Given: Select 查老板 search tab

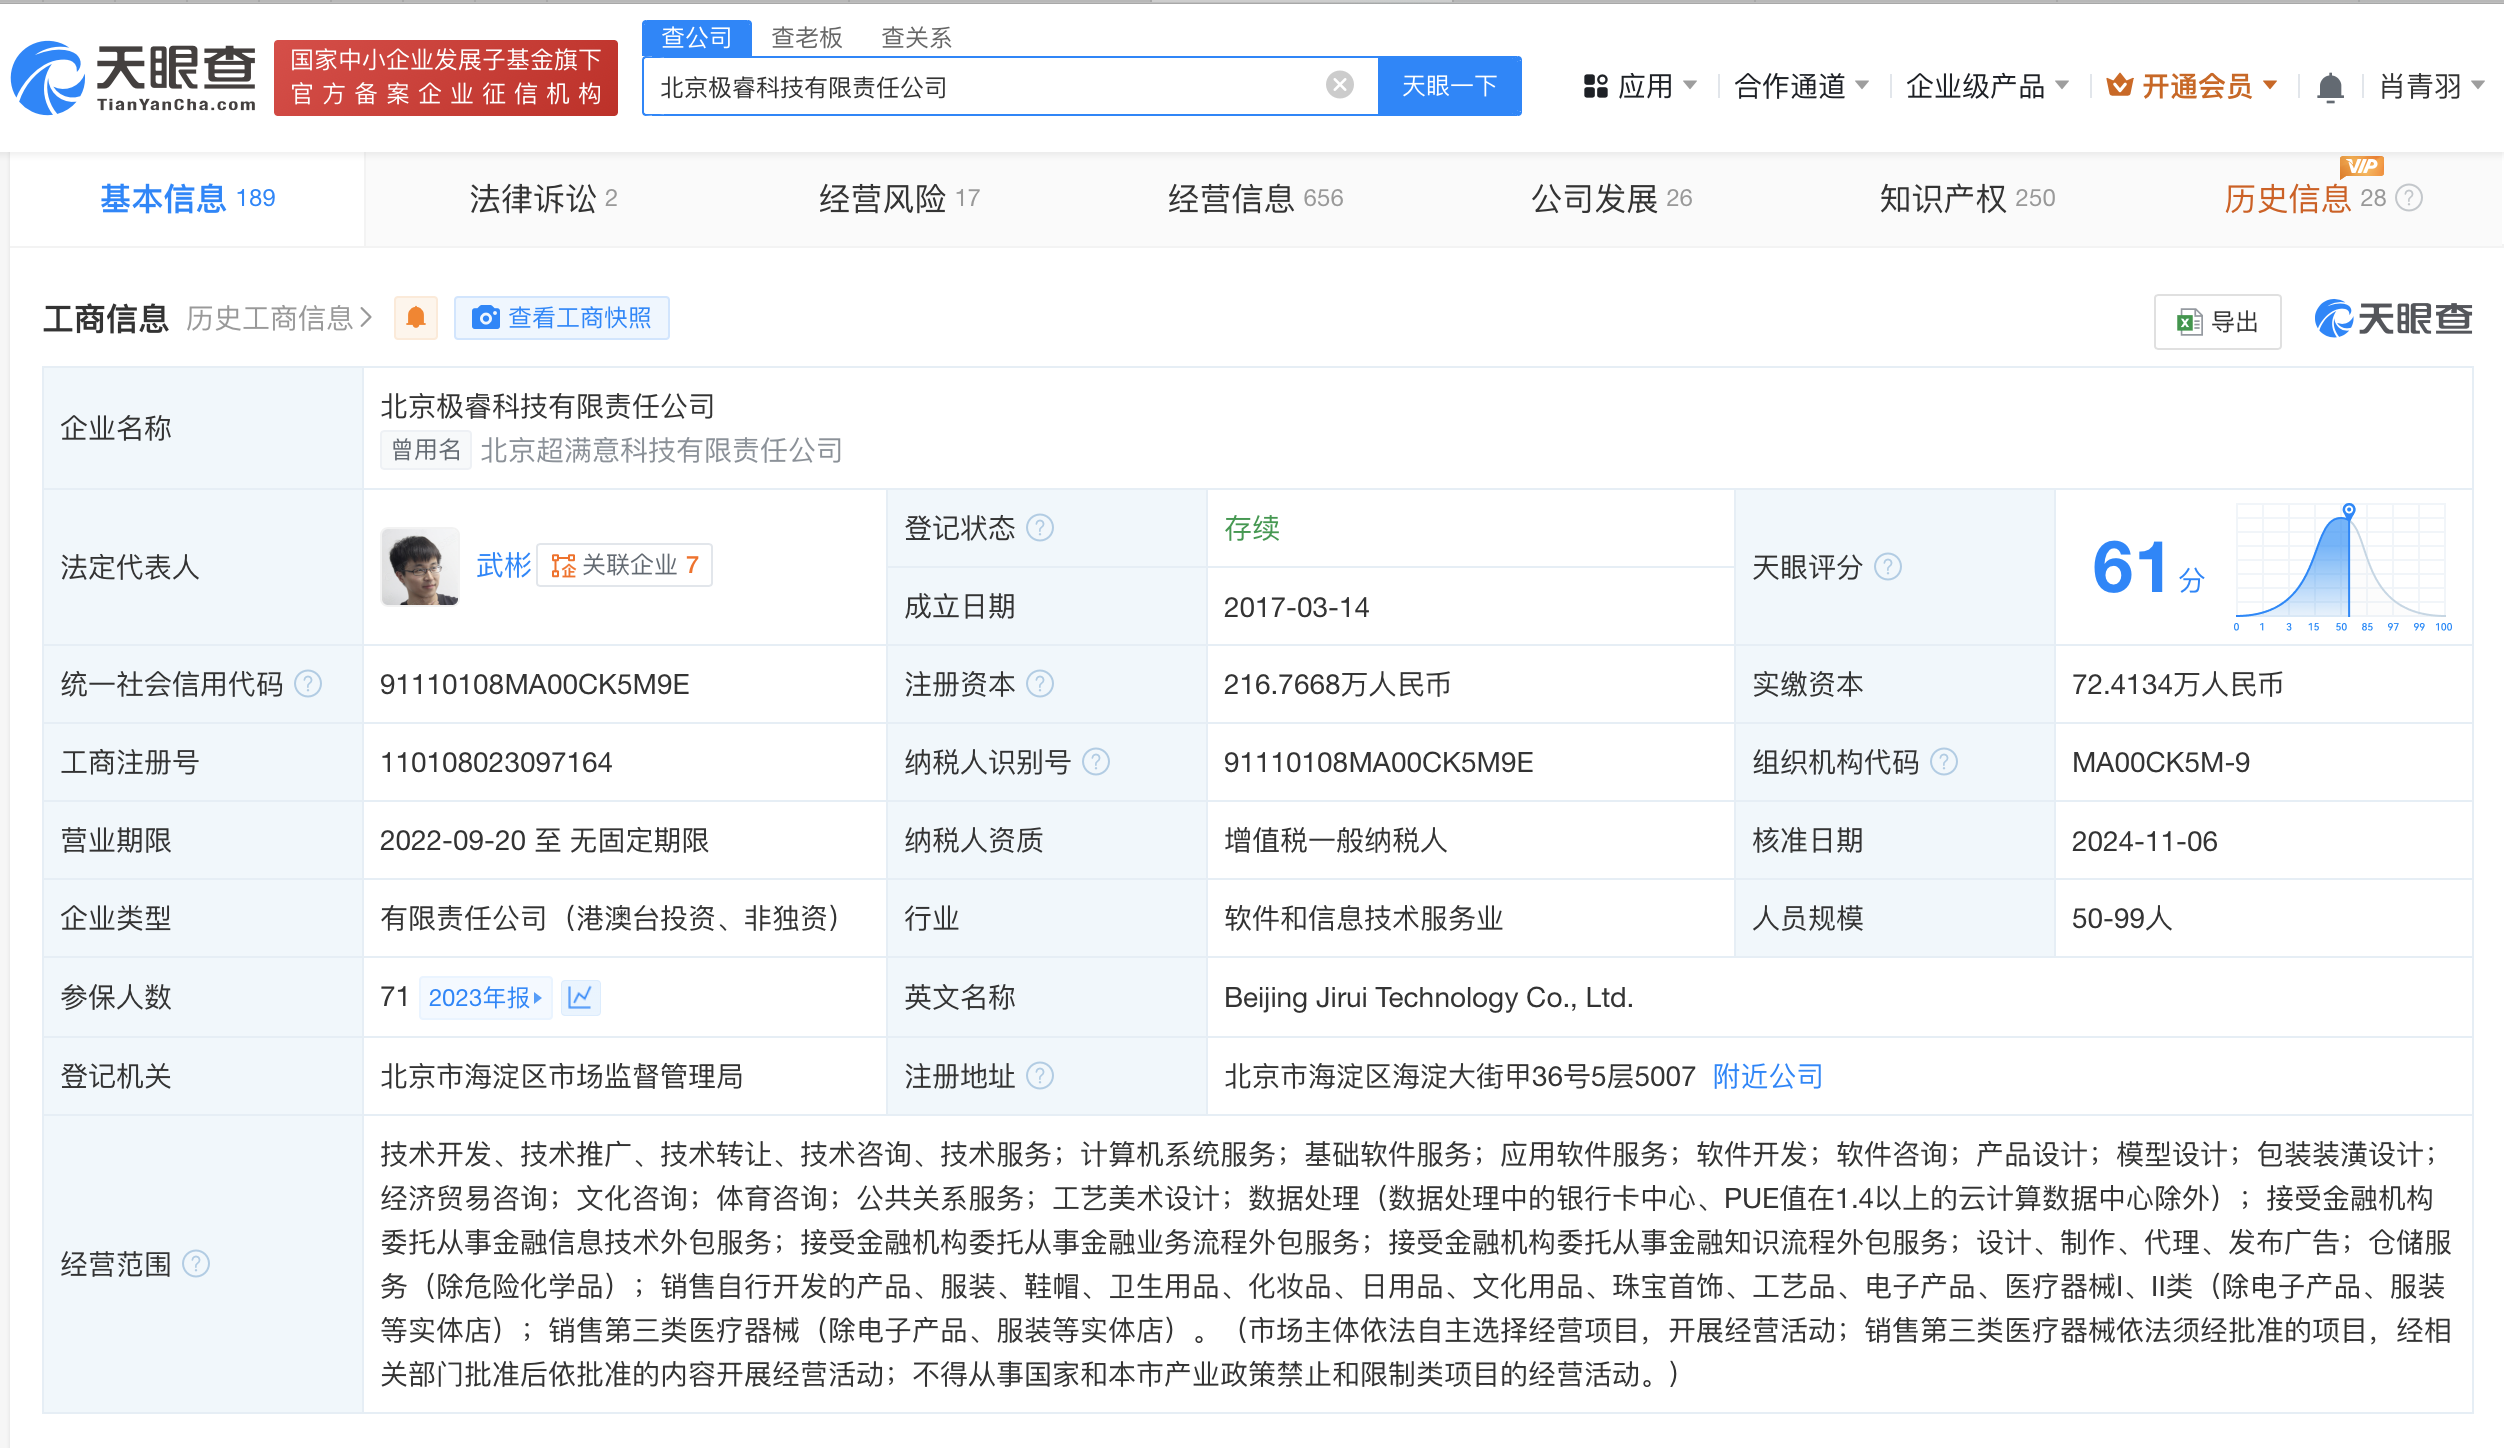Looking at the screenshot, I should (x=807, y=38).
